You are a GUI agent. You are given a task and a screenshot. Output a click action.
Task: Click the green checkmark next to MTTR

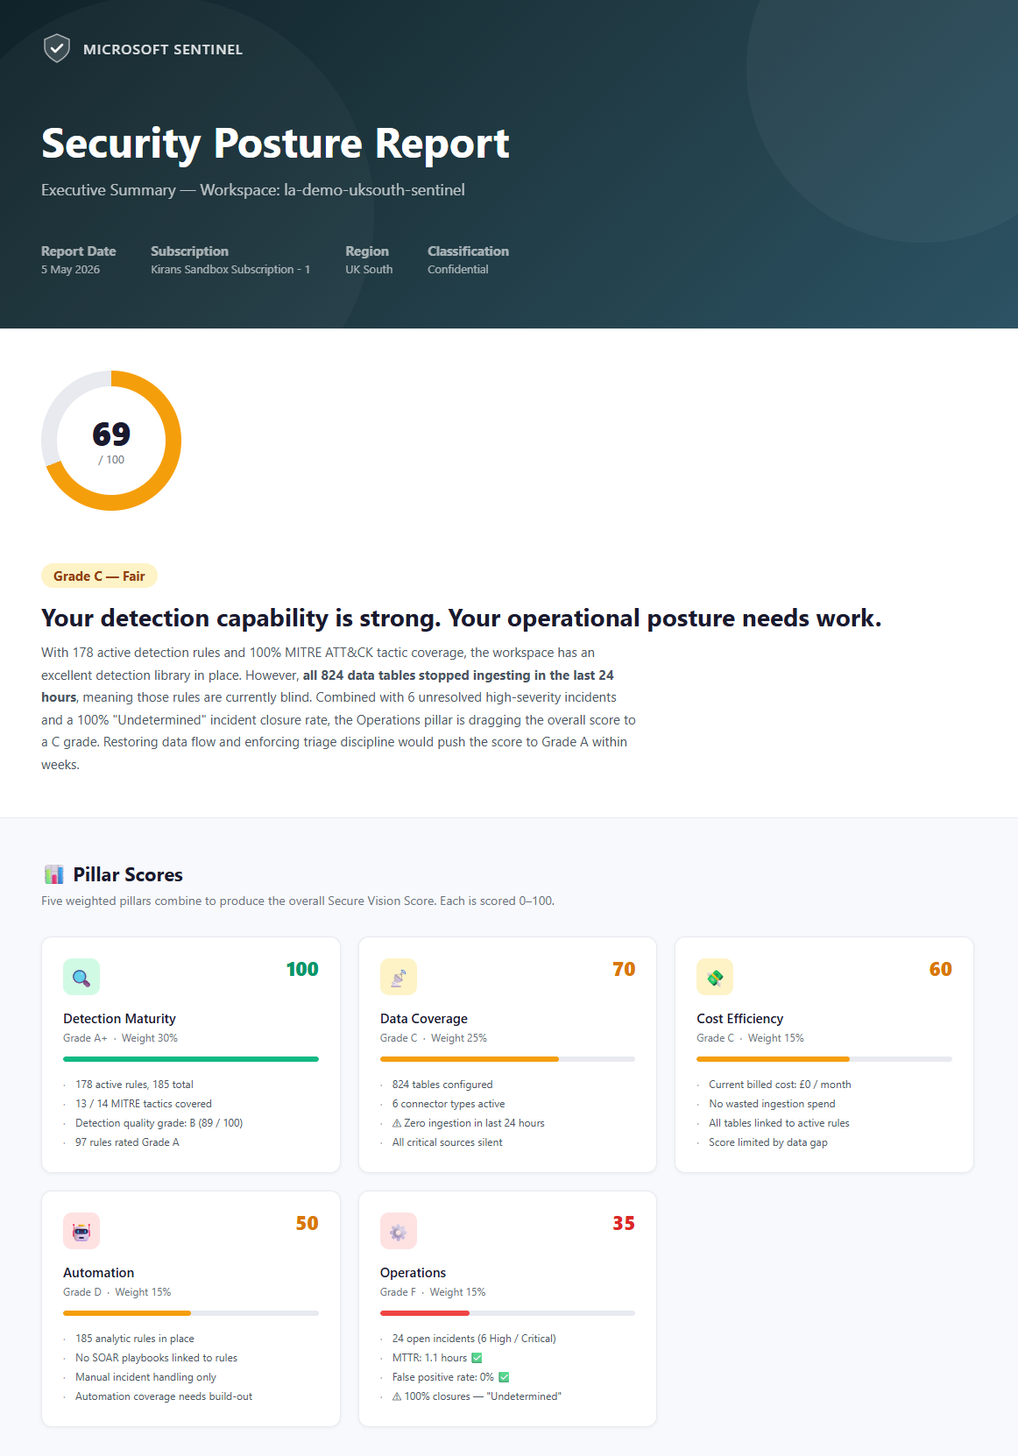point(477,1358)
